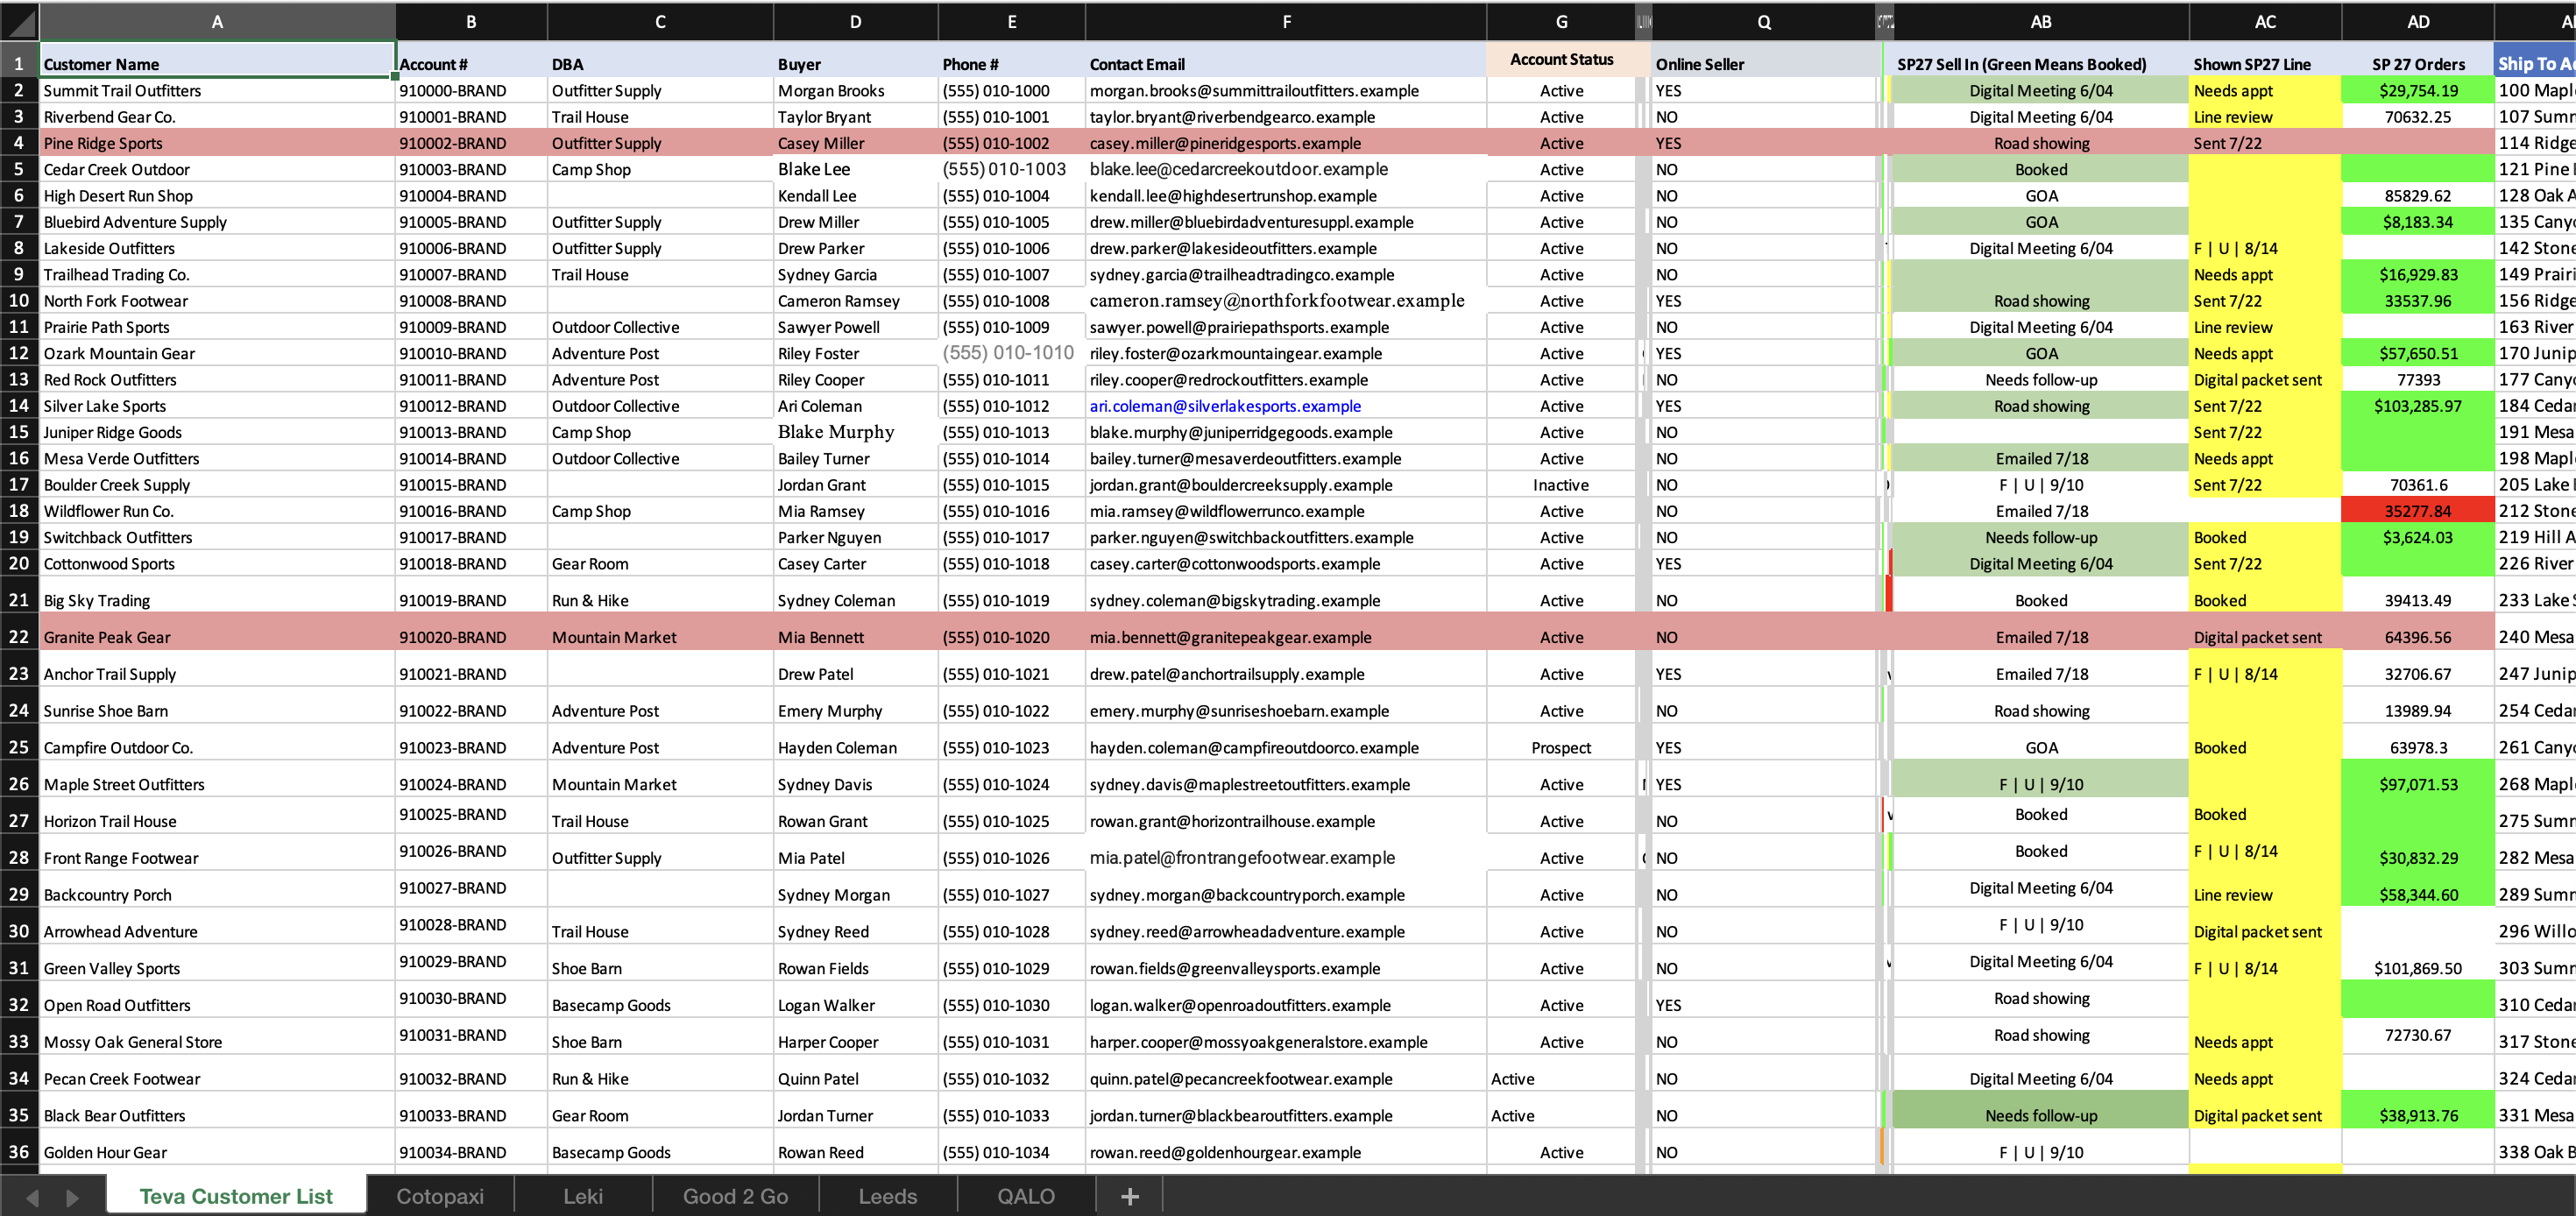Select cameron.ramsey@northforkfootwear.example email cell
The height and width of the screenshot is (1216, 2576).
click(x=1286, y=300)
